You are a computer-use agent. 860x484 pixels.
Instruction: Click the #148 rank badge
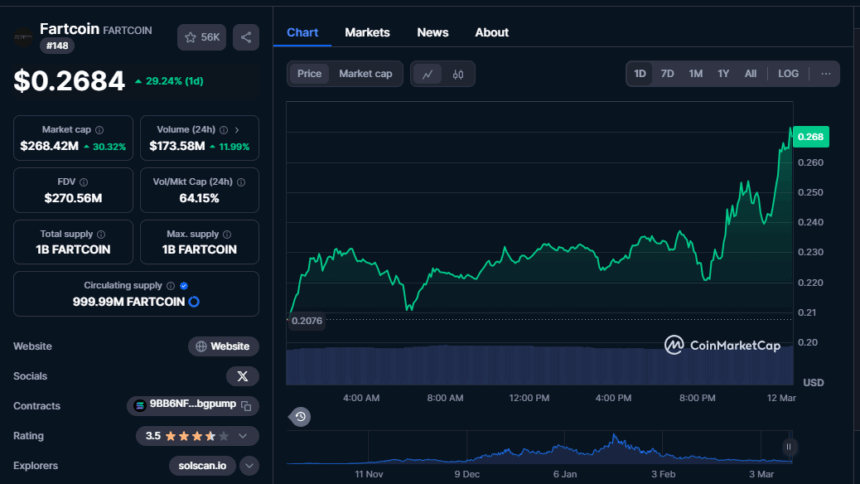[57, 46]
